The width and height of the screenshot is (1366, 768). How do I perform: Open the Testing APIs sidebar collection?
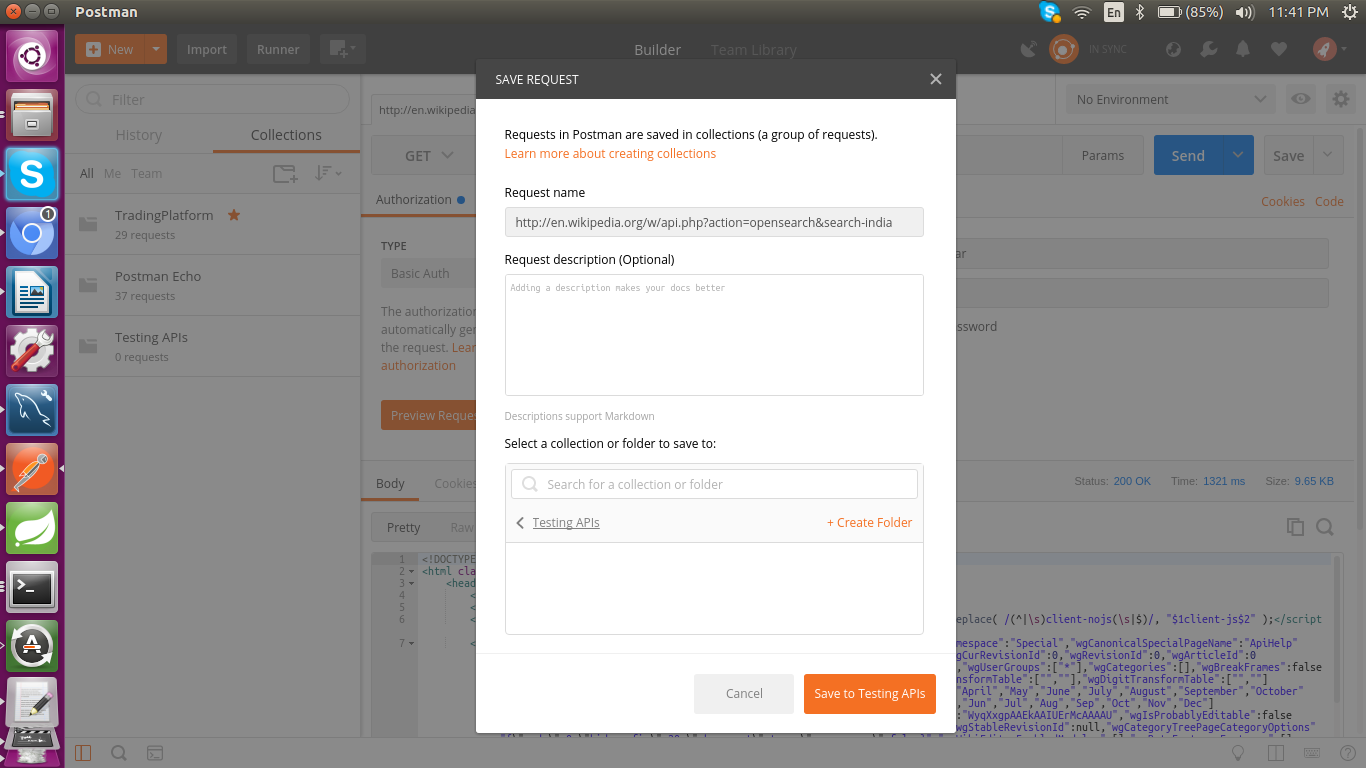click(x=213, y=346)
